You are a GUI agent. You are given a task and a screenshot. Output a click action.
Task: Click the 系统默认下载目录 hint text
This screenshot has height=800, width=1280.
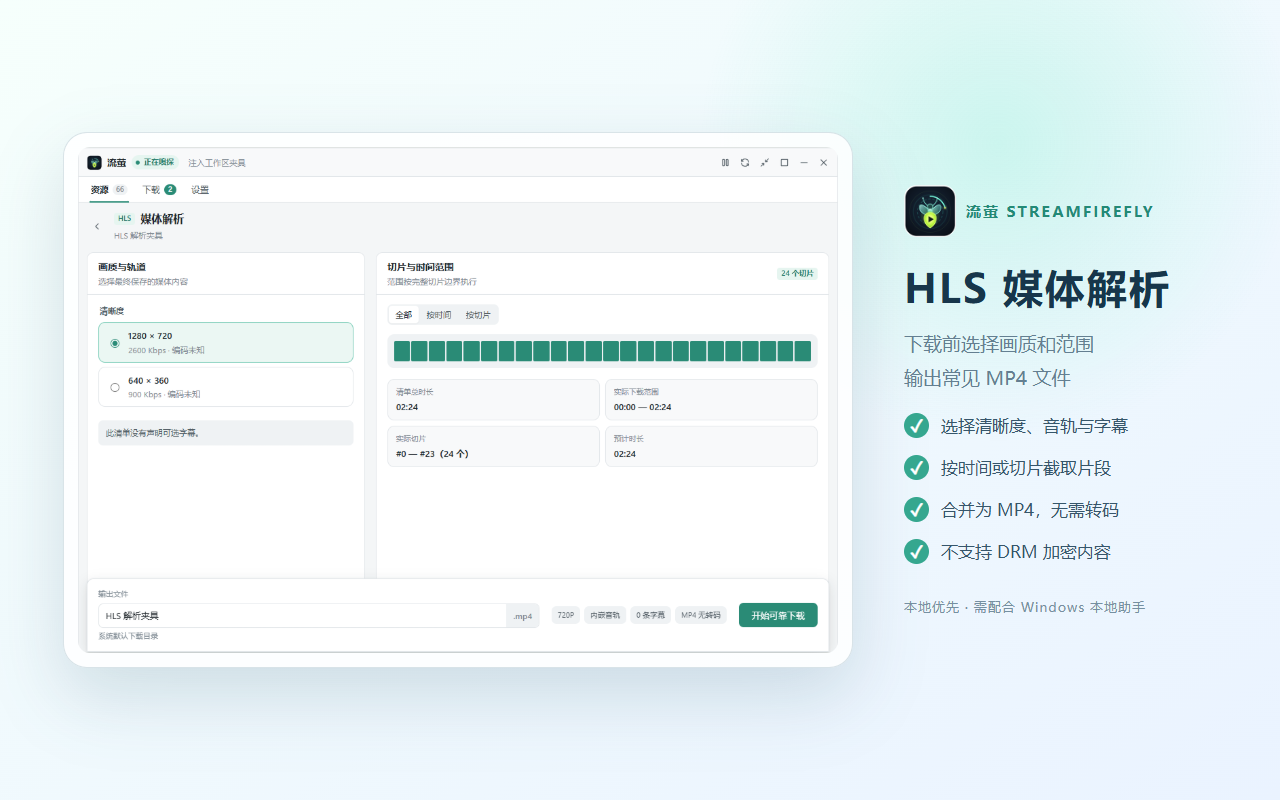coord(128,636)
